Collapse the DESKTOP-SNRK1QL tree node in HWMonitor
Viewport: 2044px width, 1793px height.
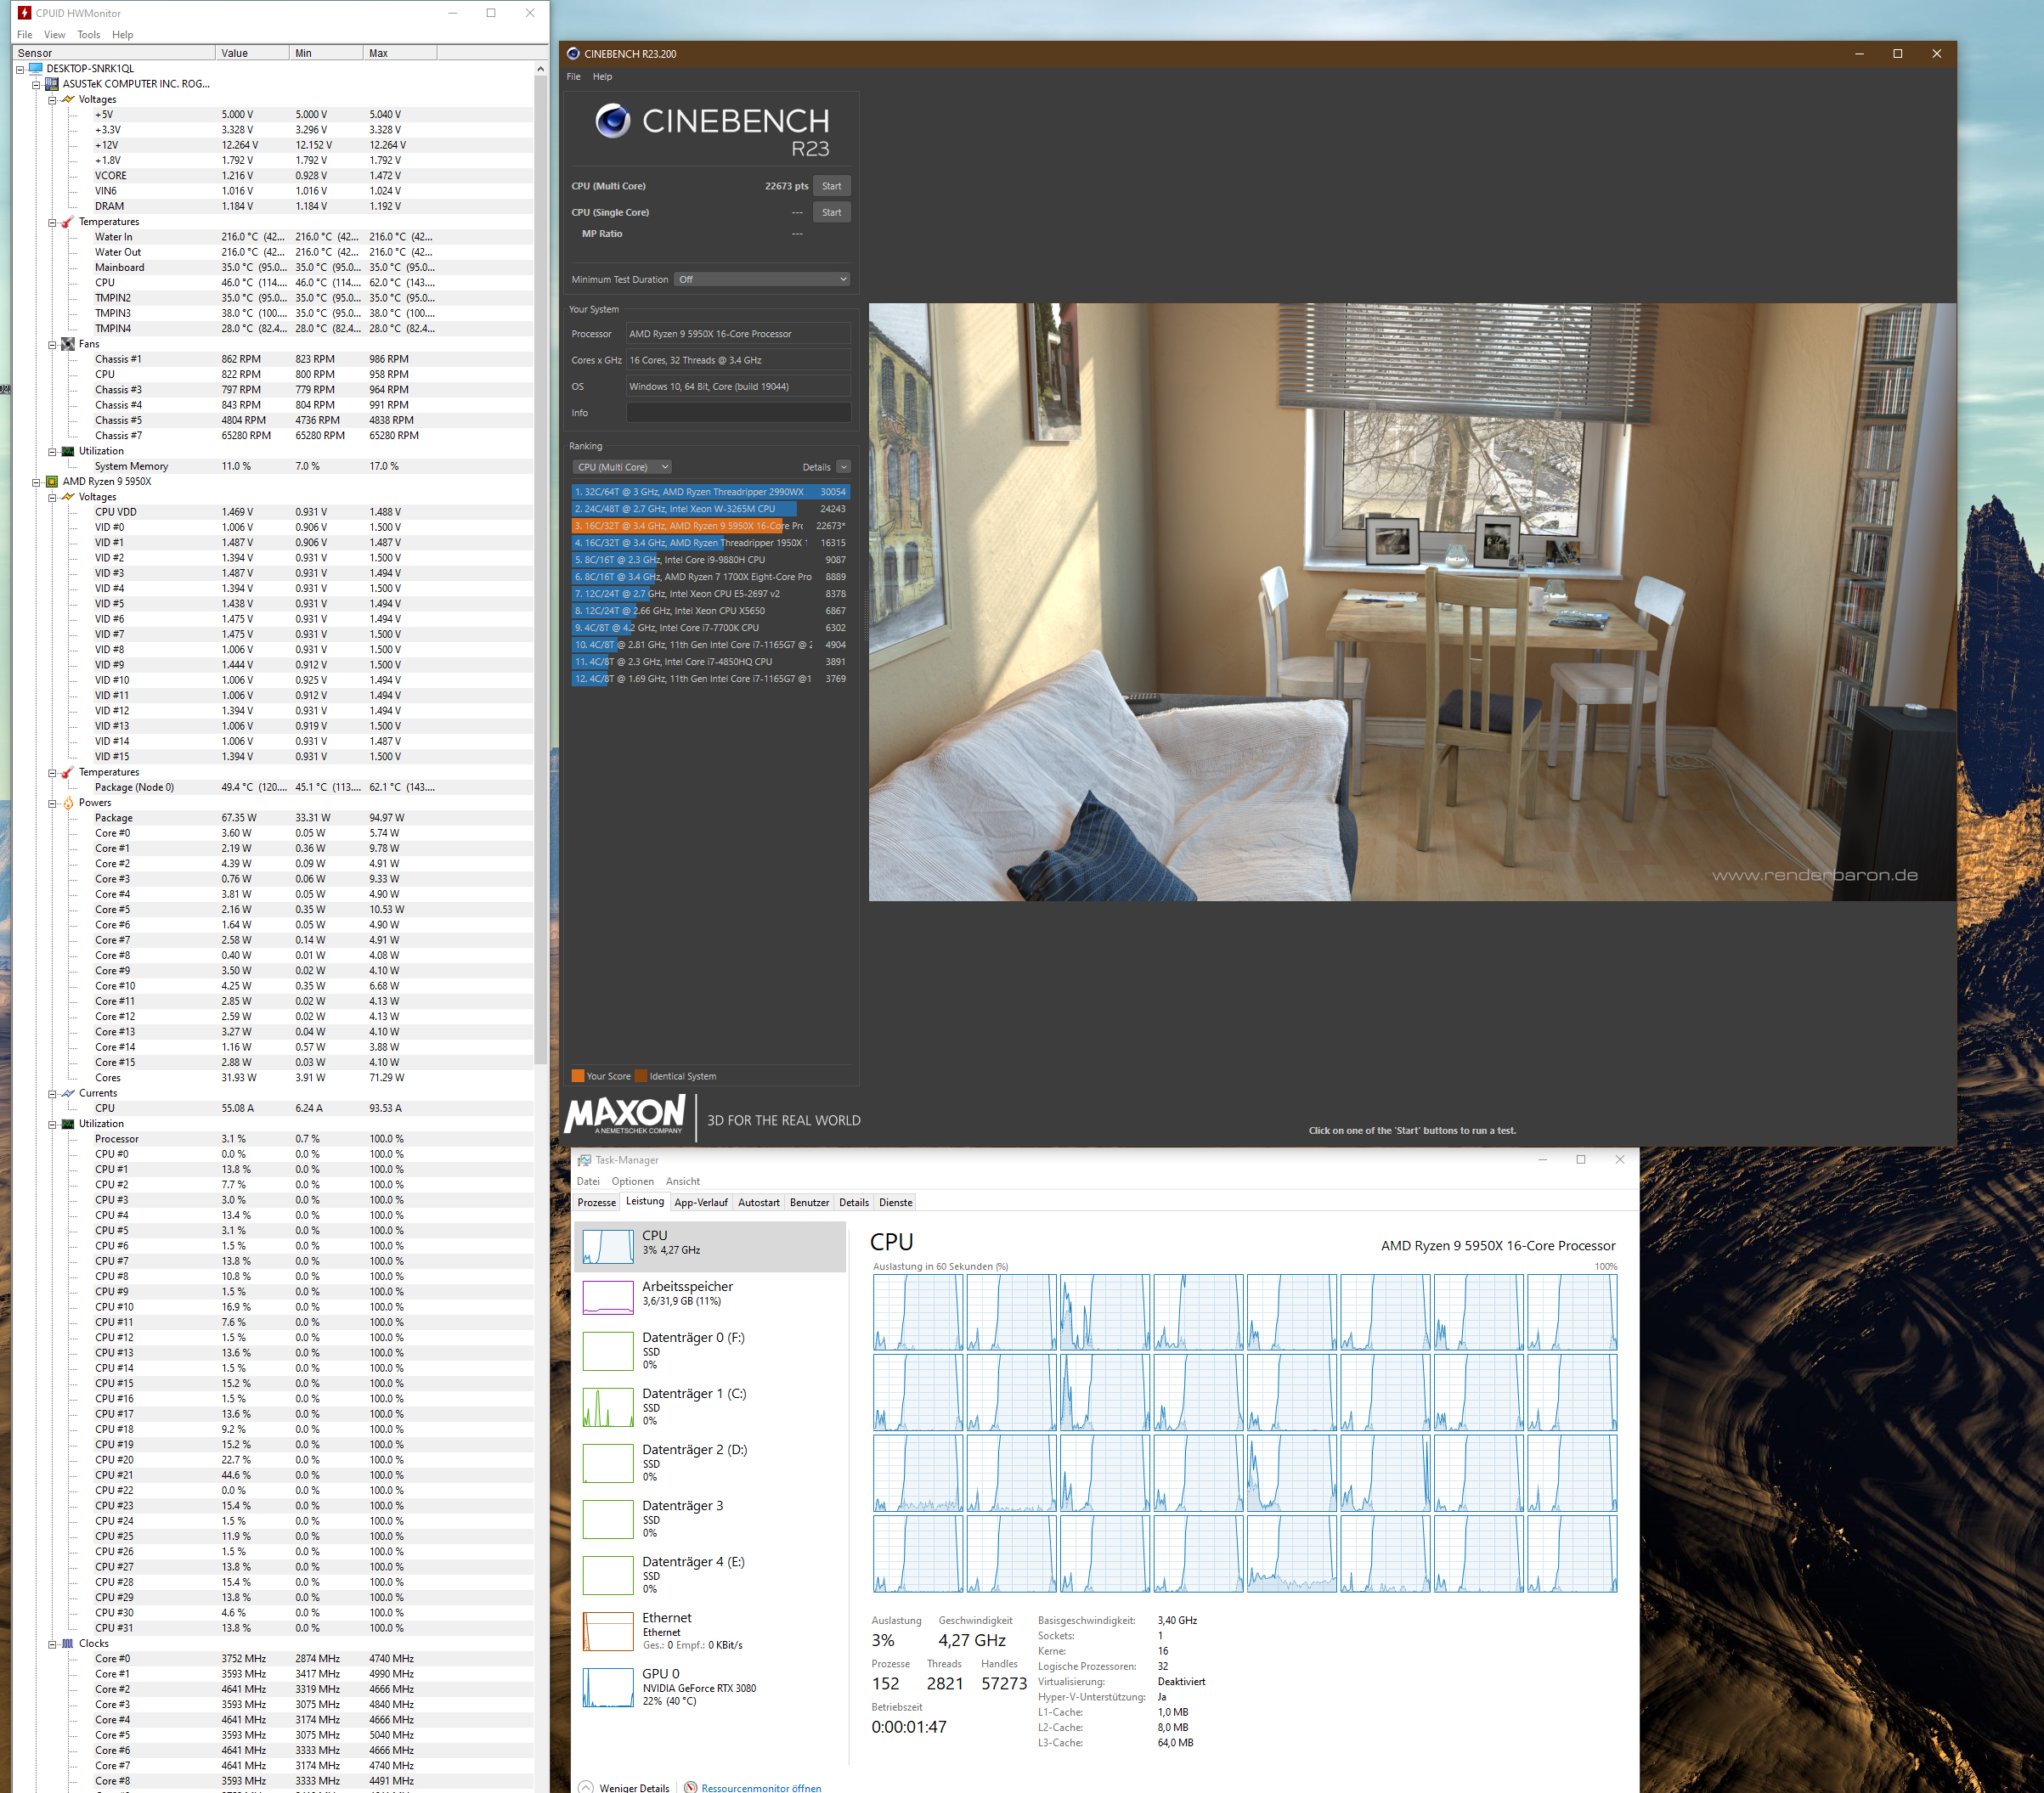coord(20,69)
